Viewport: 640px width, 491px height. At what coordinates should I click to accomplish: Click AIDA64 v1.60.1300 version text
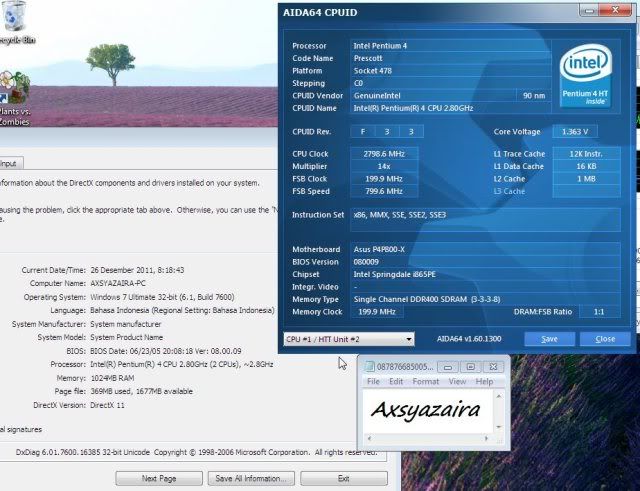pyautogui.click(x=469, y=339)
